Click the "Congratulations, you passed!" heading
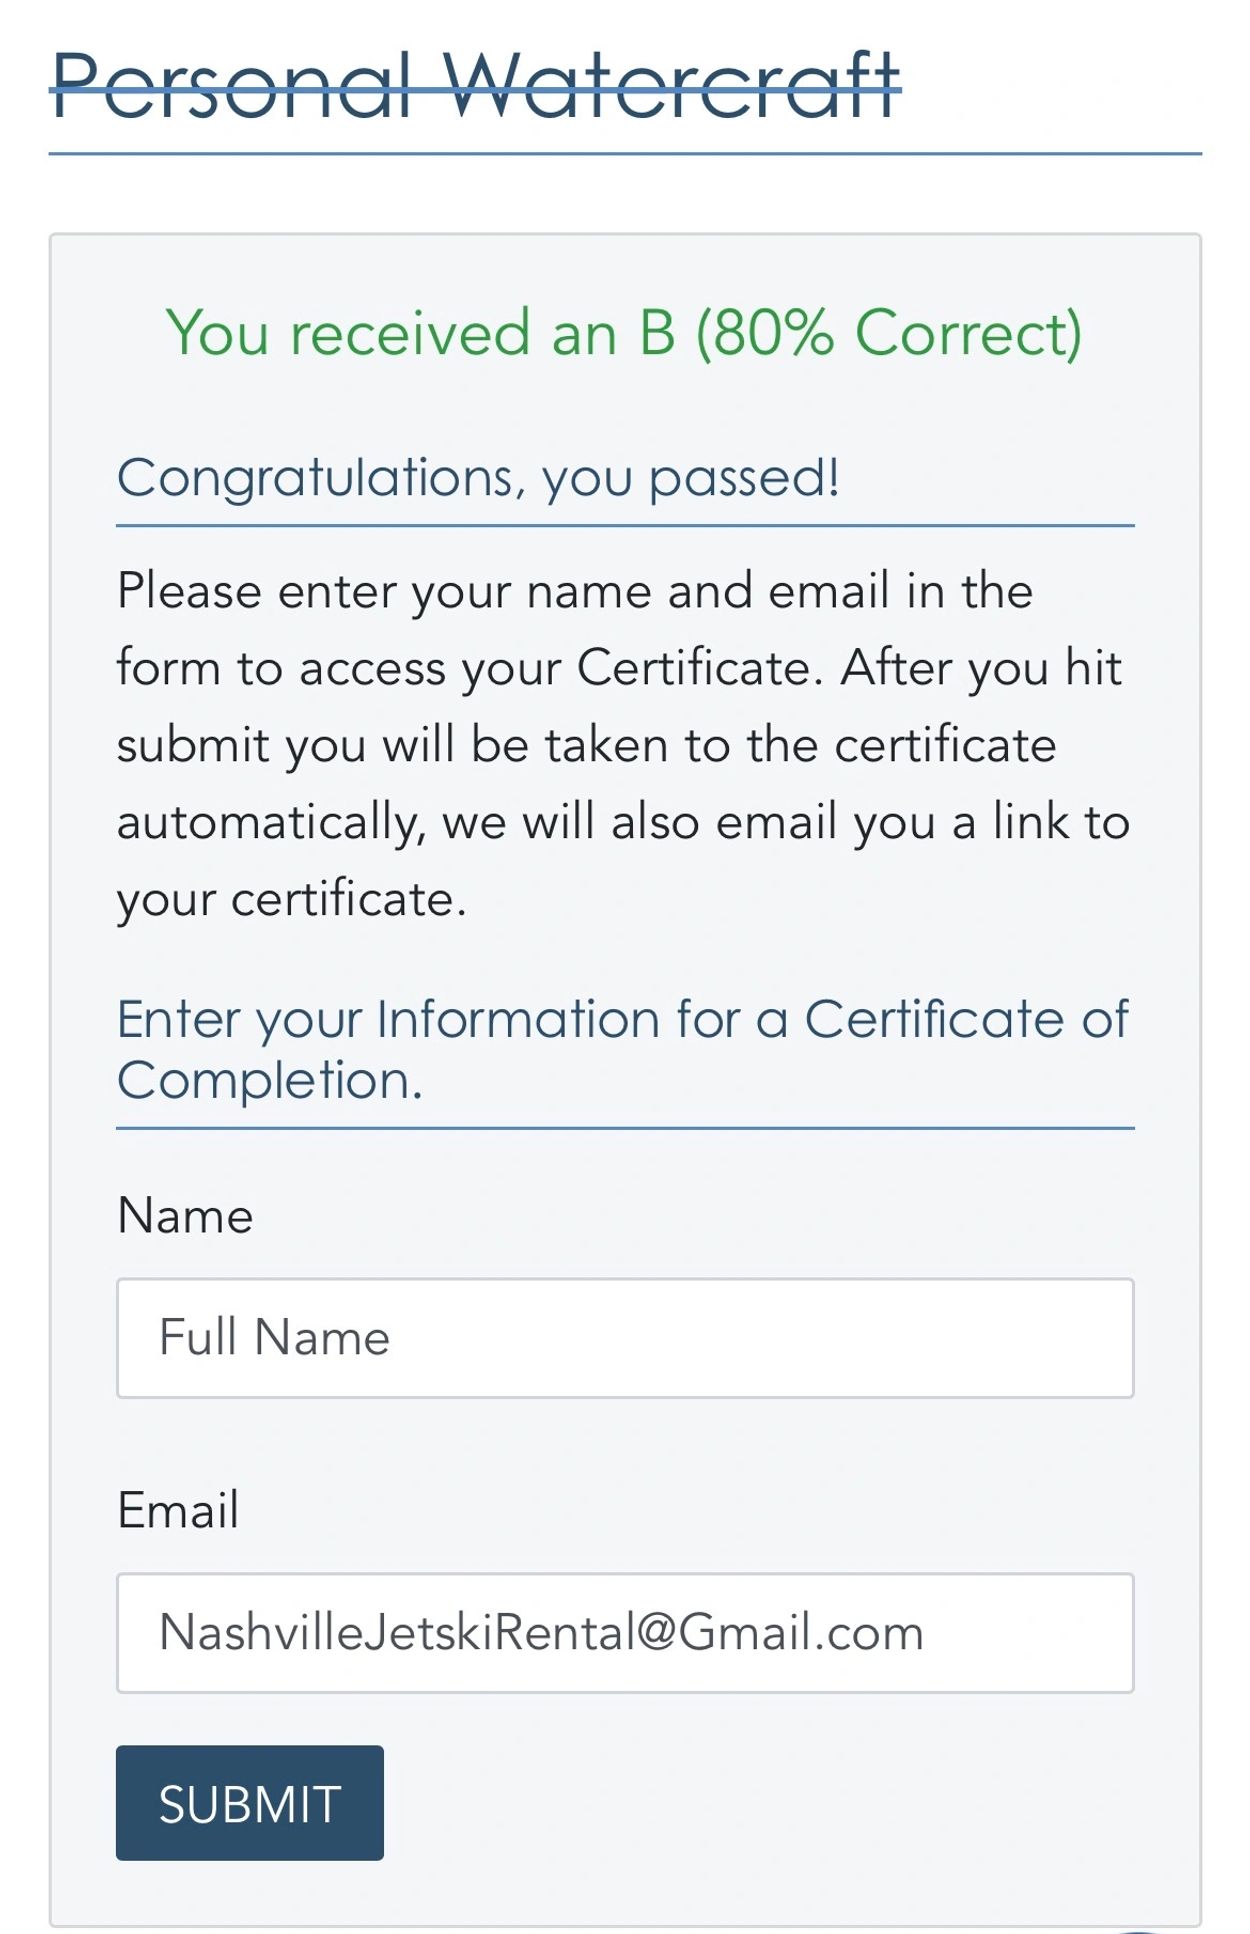 coord(478,478)
